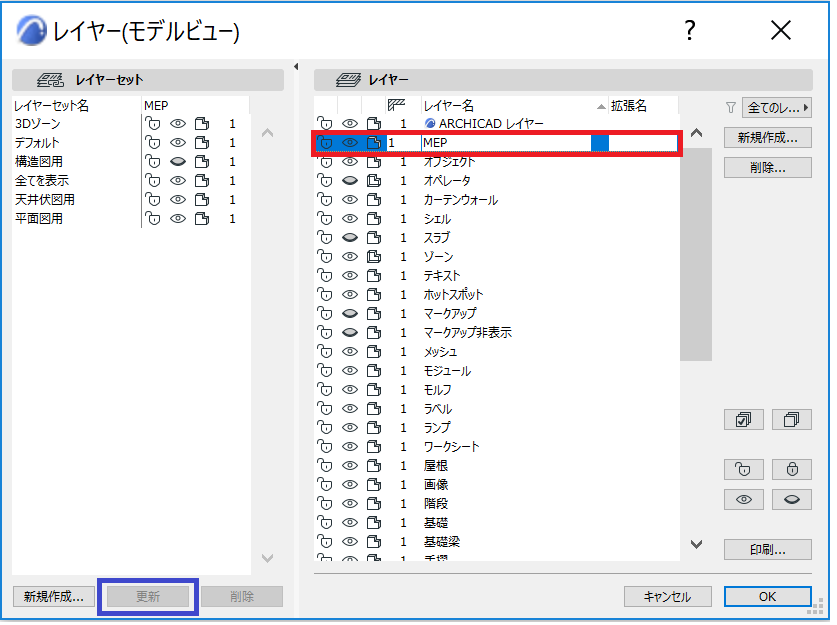Toggle eye icon for 構造図用 layer set

(179, 163)
